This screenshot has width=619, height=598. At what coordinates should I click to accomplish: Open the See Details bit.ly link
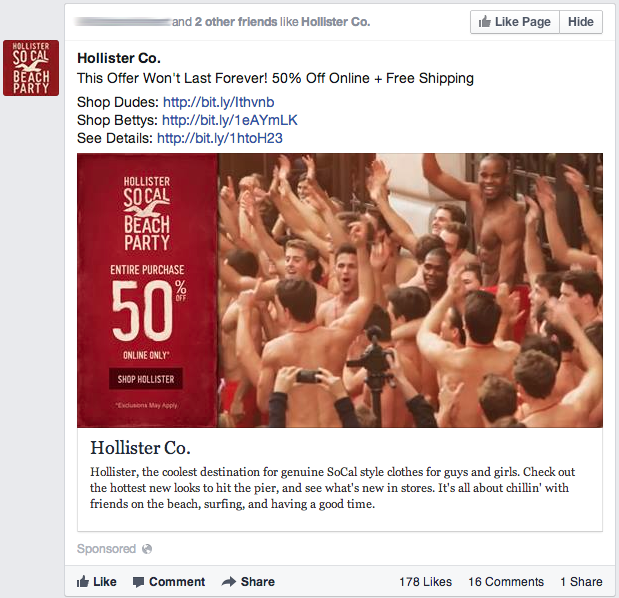220,138
